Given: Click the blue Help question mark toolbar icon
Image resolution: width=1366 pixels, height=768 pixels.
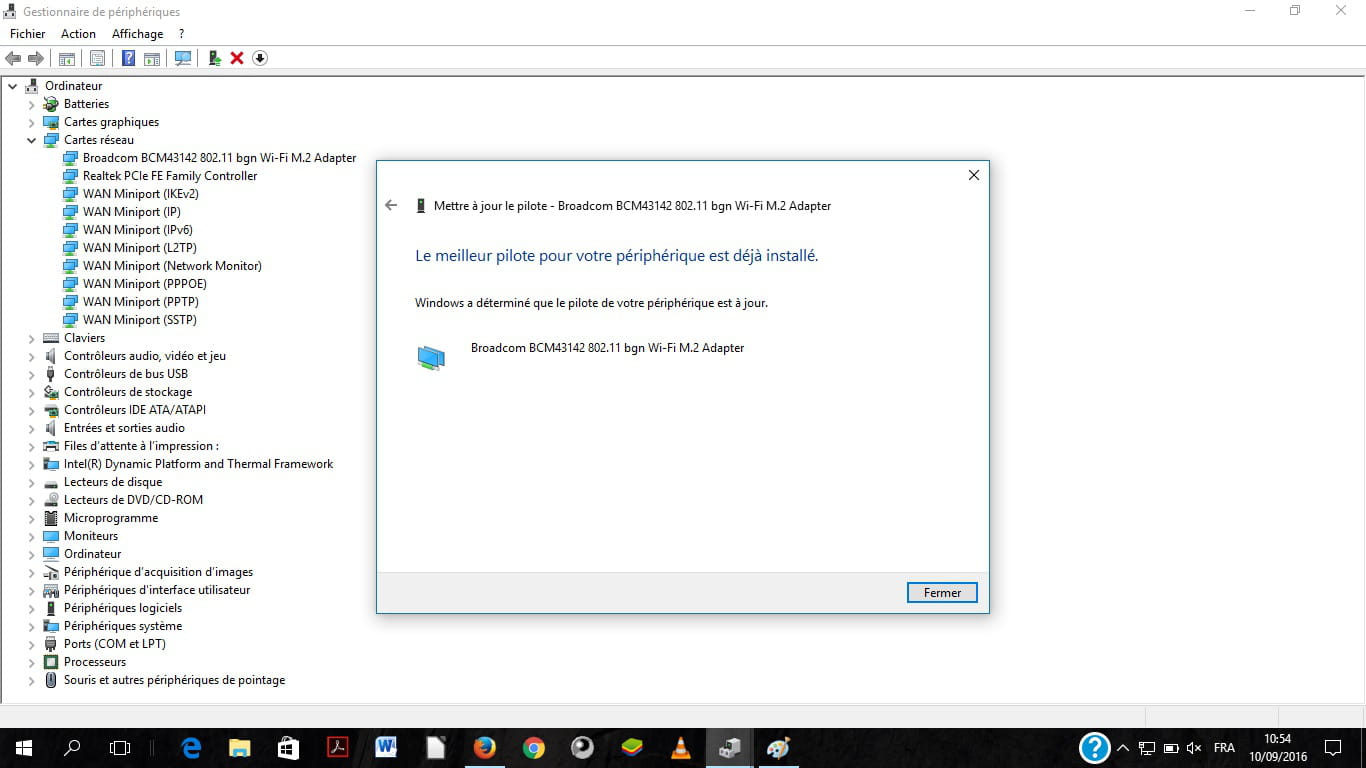Looking at the screenshot, I should click(x=129, y=58).
